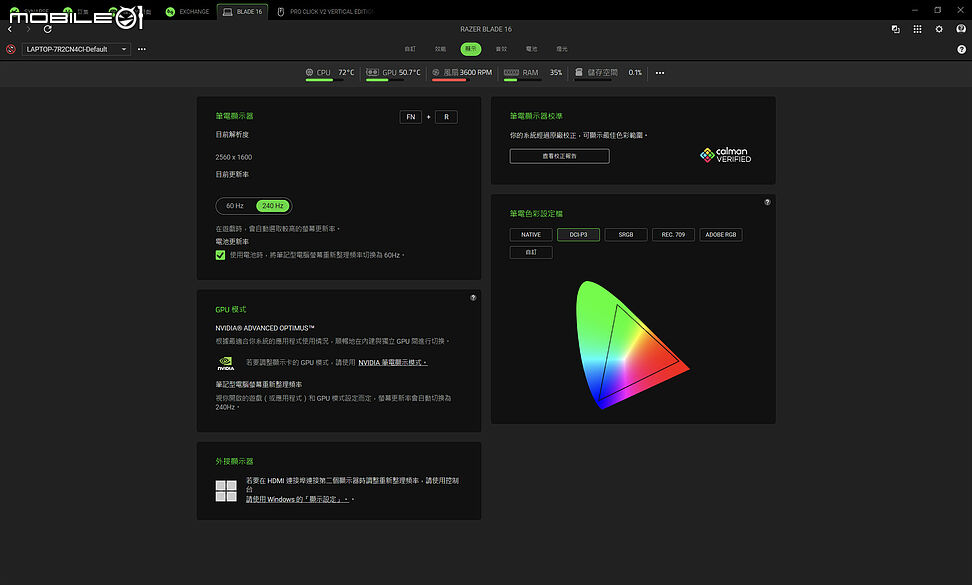Select NATIVE color profile

coord(531,235)
